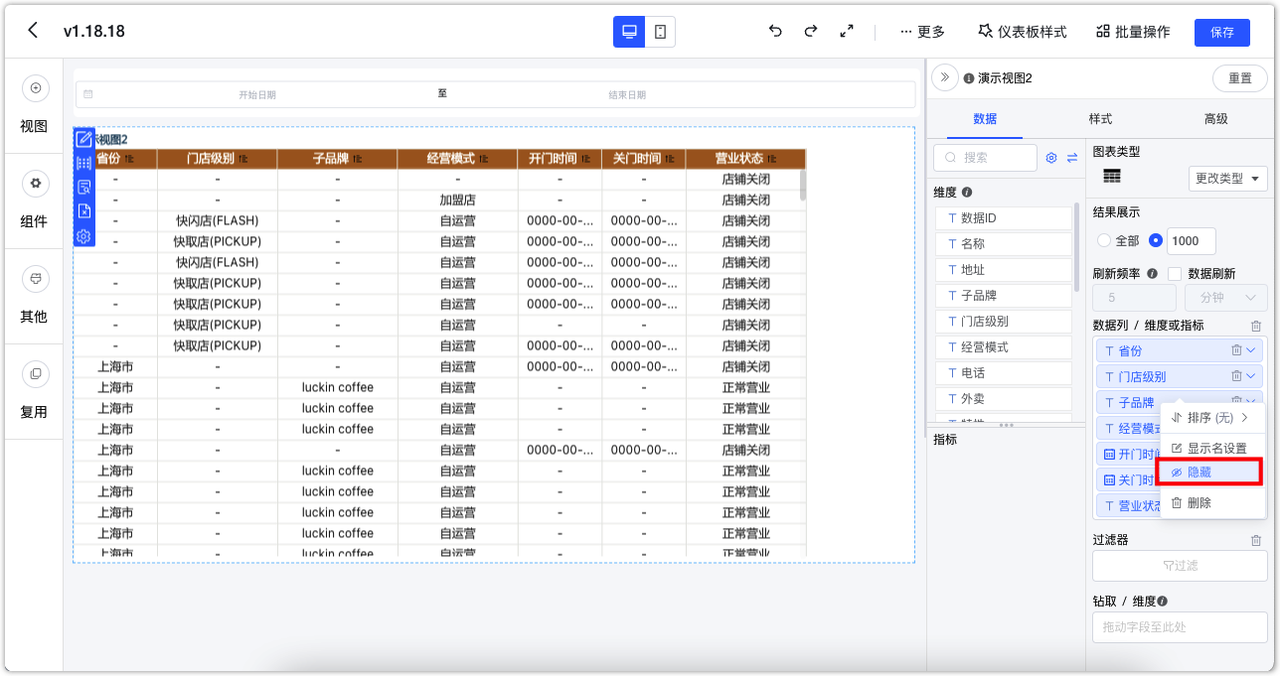1280x676 pixels.
Task: Open the 分钟 refresh unit dropdown
Action: point(1226,297)
